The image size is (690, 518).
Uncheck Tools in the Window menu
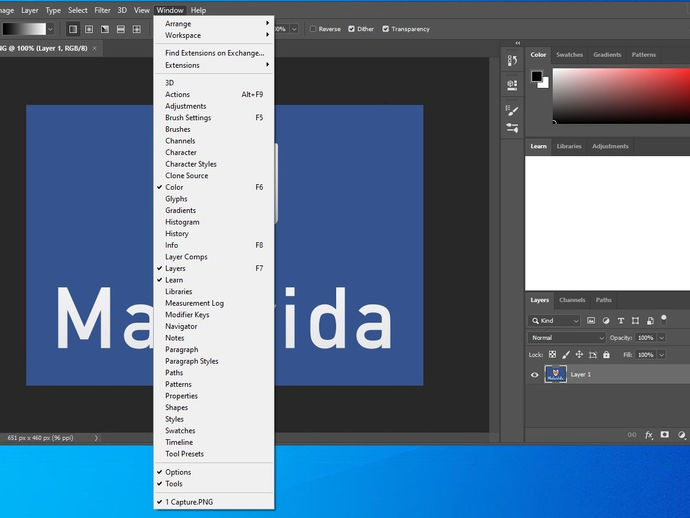click(x=214, y=483)
